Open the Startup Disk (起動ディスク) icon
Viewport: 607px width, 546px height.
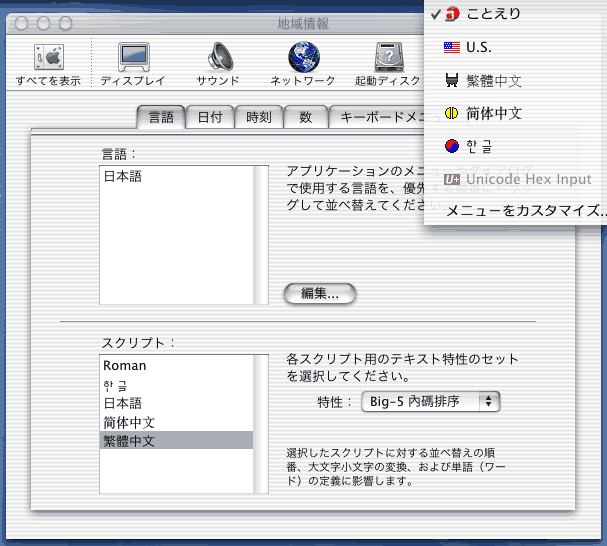(388, 63)
